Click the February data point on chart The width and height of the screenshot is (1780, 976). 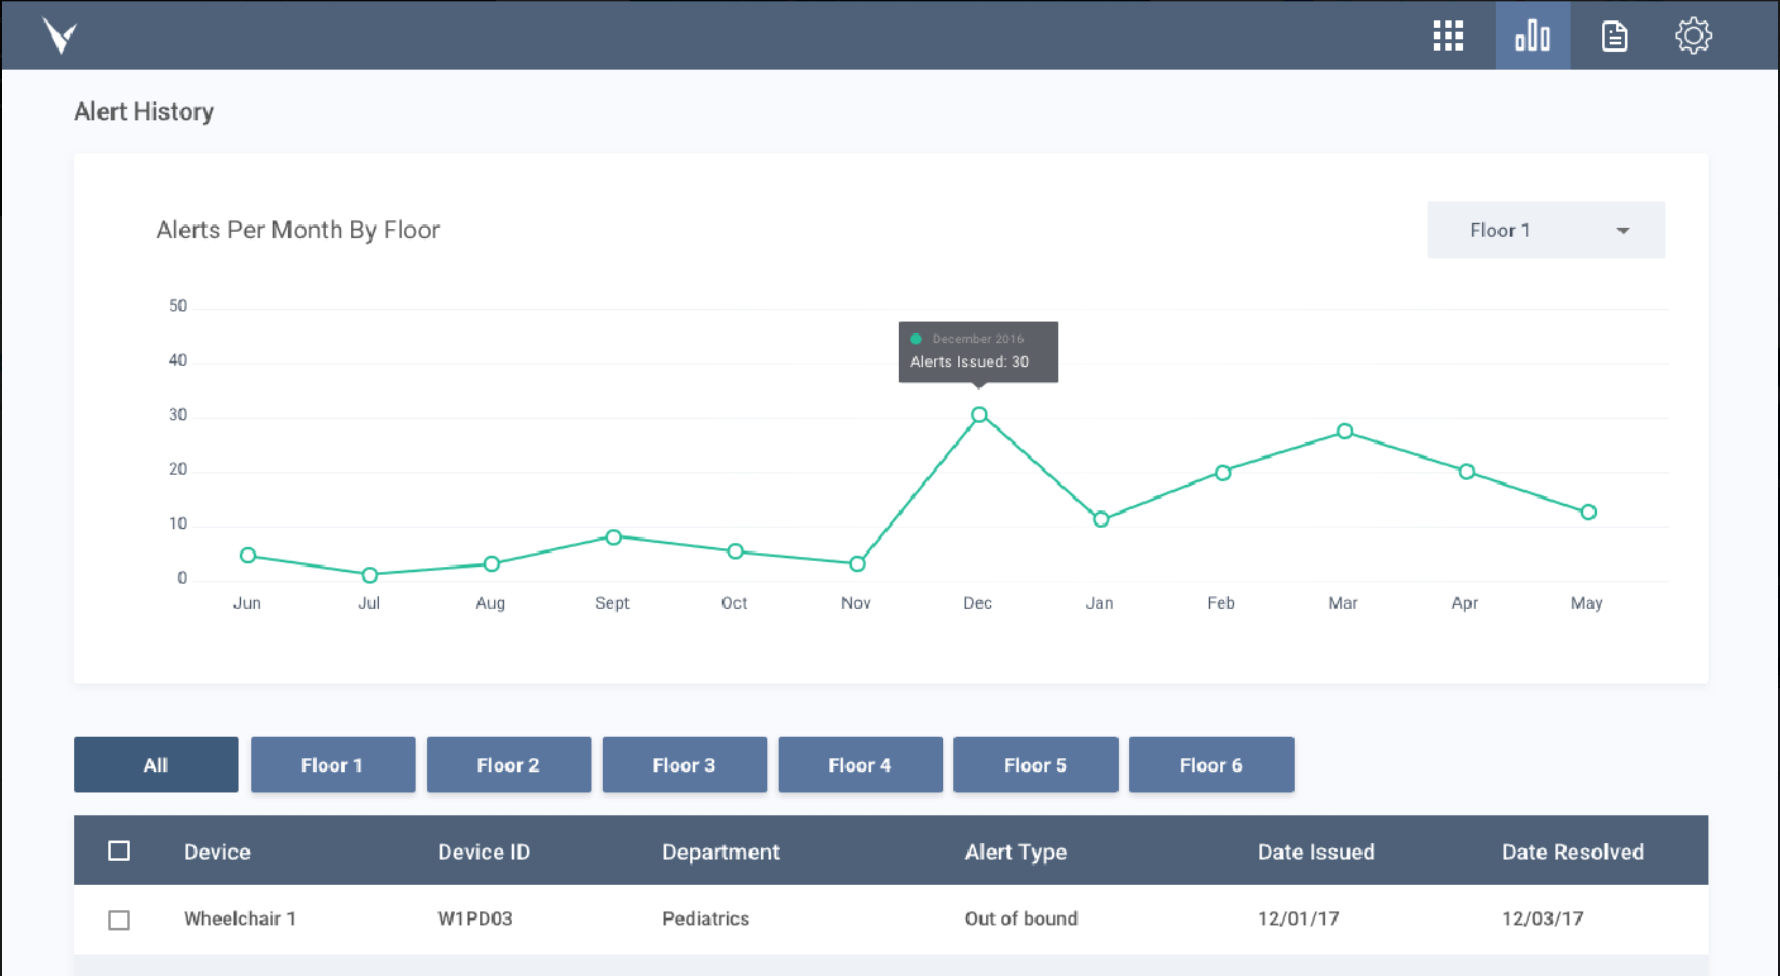coord(1223,472)
